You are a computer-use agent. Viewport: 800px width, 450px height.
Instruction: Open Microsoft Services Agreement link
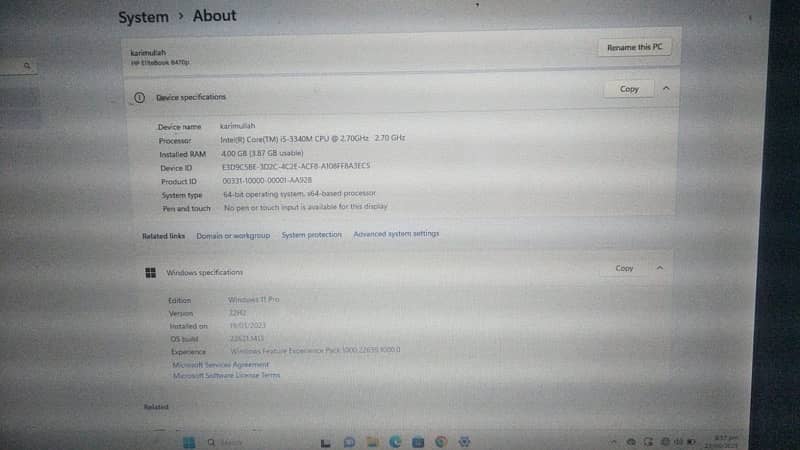[x=220, y=365]
